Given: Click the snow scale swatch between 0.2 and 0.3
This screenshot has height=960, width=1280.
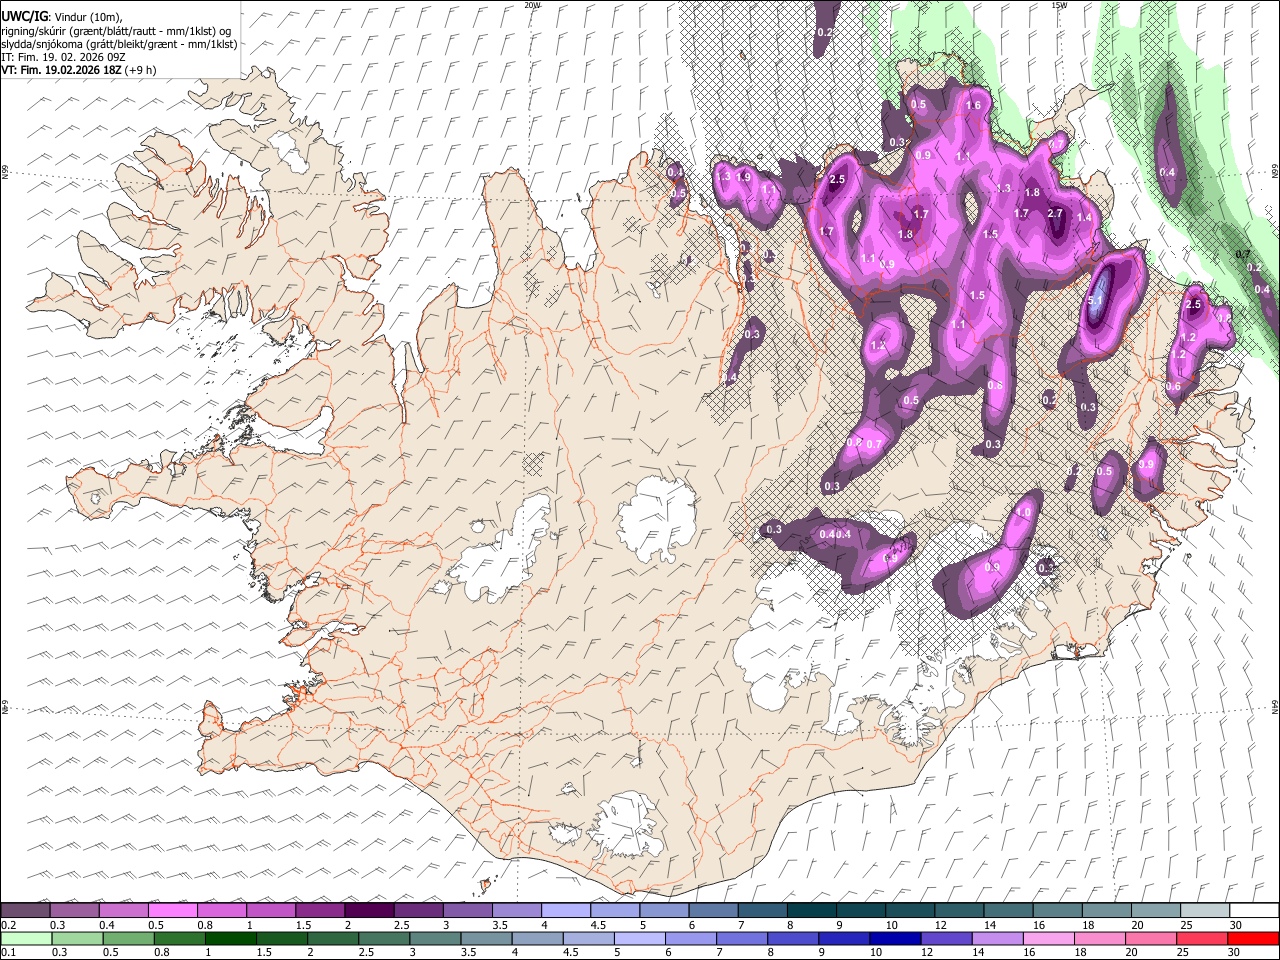Looking at the screenshot, I should (x=25, y=911).
